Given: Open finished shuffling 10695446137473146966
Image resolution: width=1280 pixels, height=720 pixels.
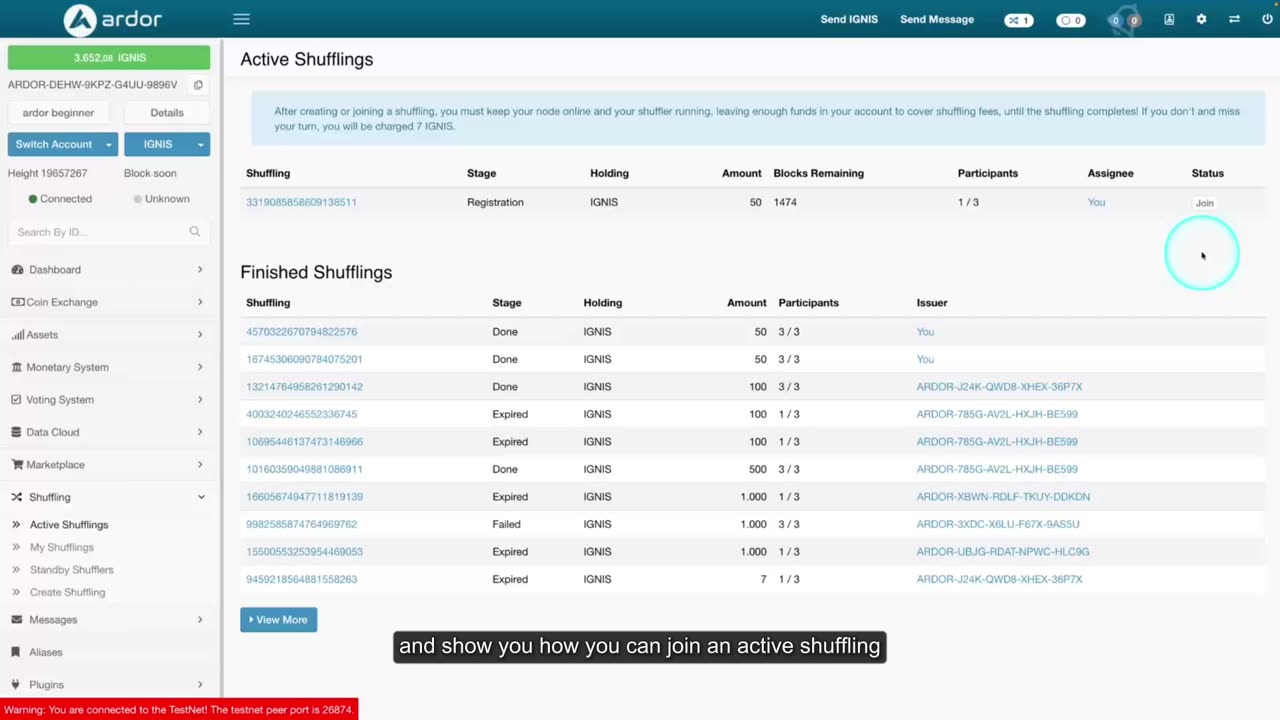Looking at the screenshot, I should (x=304, y=442).
